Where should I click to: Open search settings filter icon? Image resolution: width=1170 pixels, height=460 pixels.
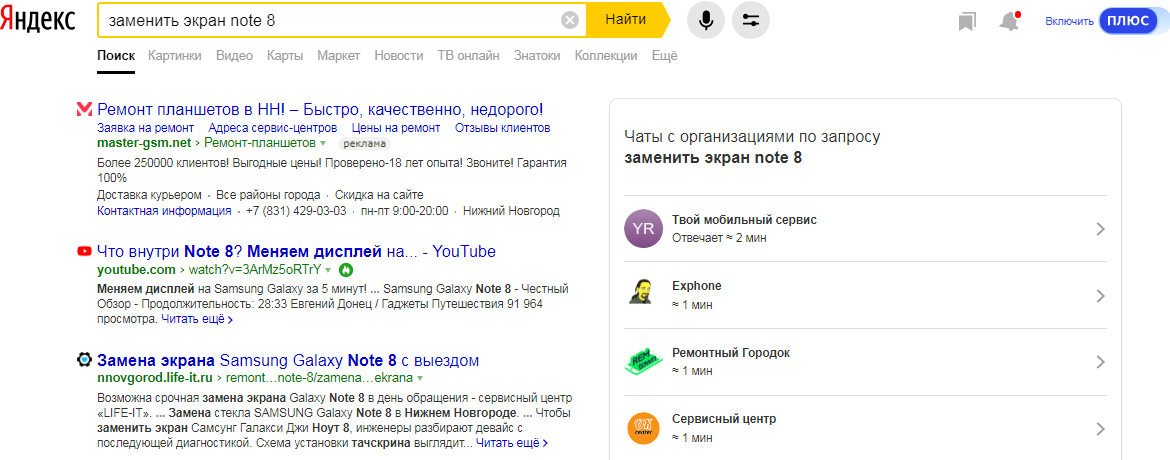pyautogui.click(x=751, y=20)
